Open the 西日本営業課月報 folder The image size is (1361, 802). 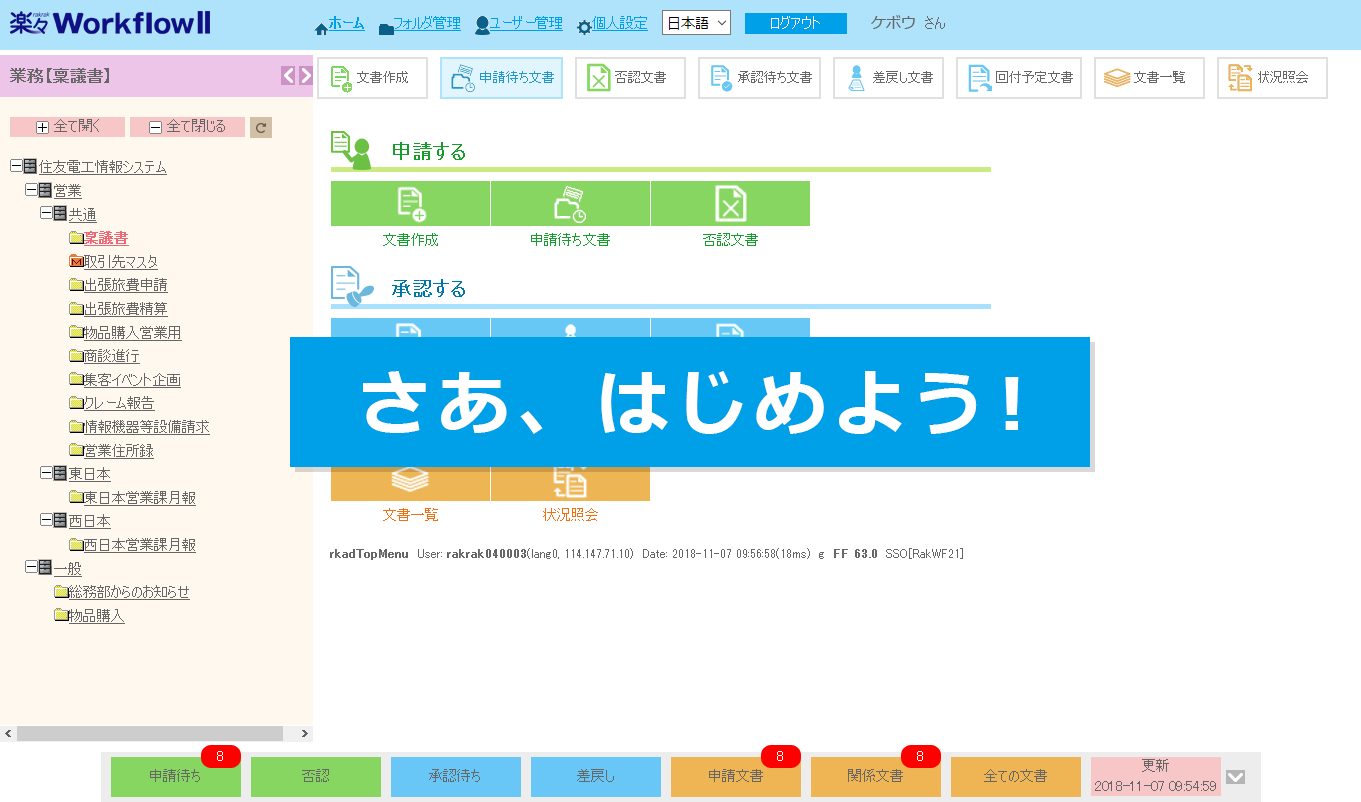(x=139, y=545)
